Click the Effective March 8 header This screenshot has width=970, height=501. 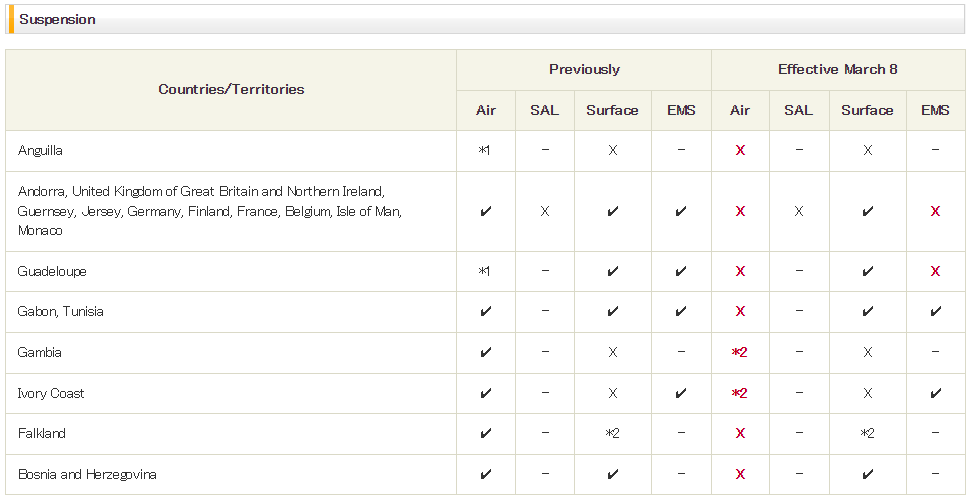coord(838,70)
